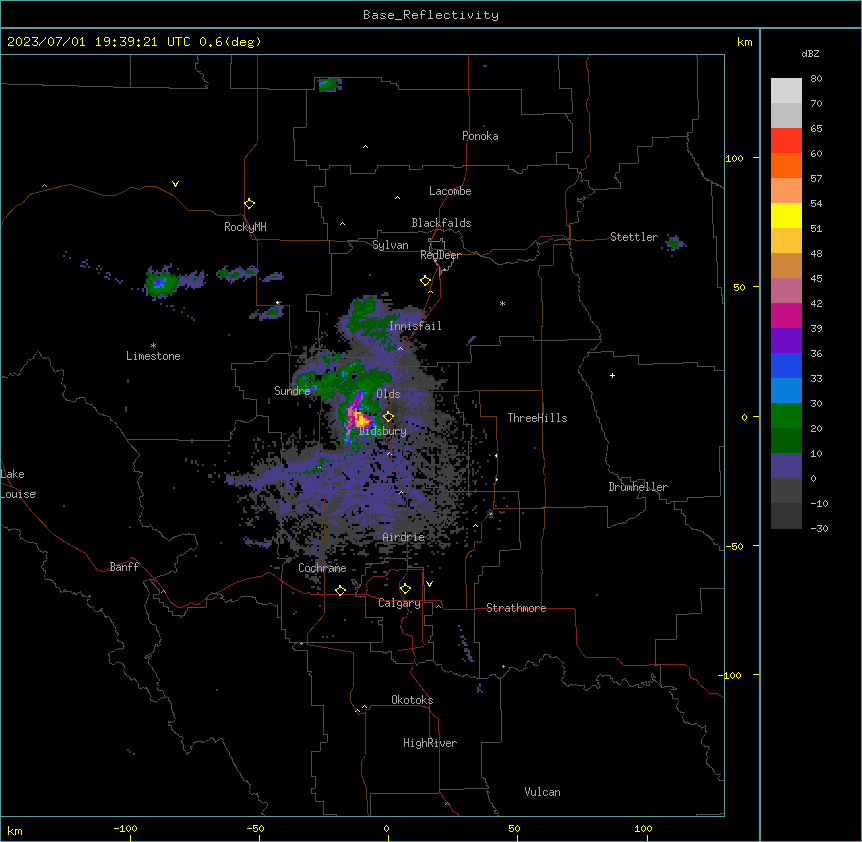This screenshot has height=842, width=862.
Task: Select the 80 dBZ light gray swatch
Action: point(786,91)
